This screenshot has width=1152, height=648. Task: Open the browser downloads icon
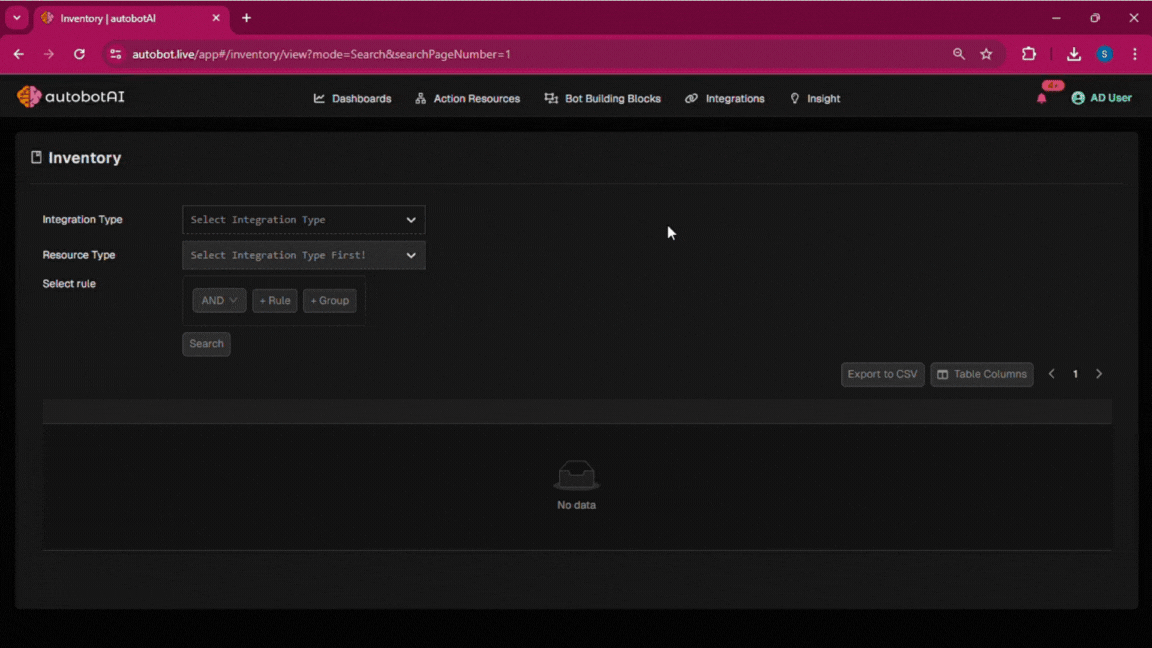[x=1073, y=54]
